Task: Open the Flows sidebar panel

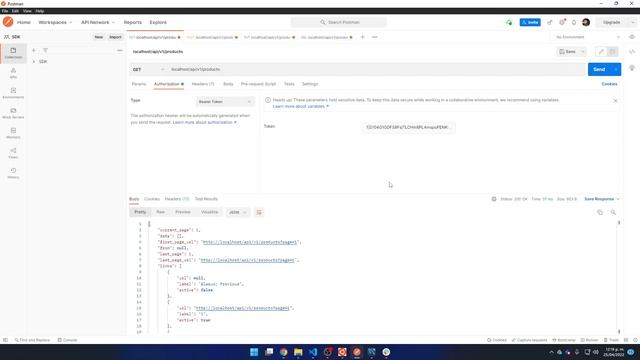Action: tap(13, 153)
